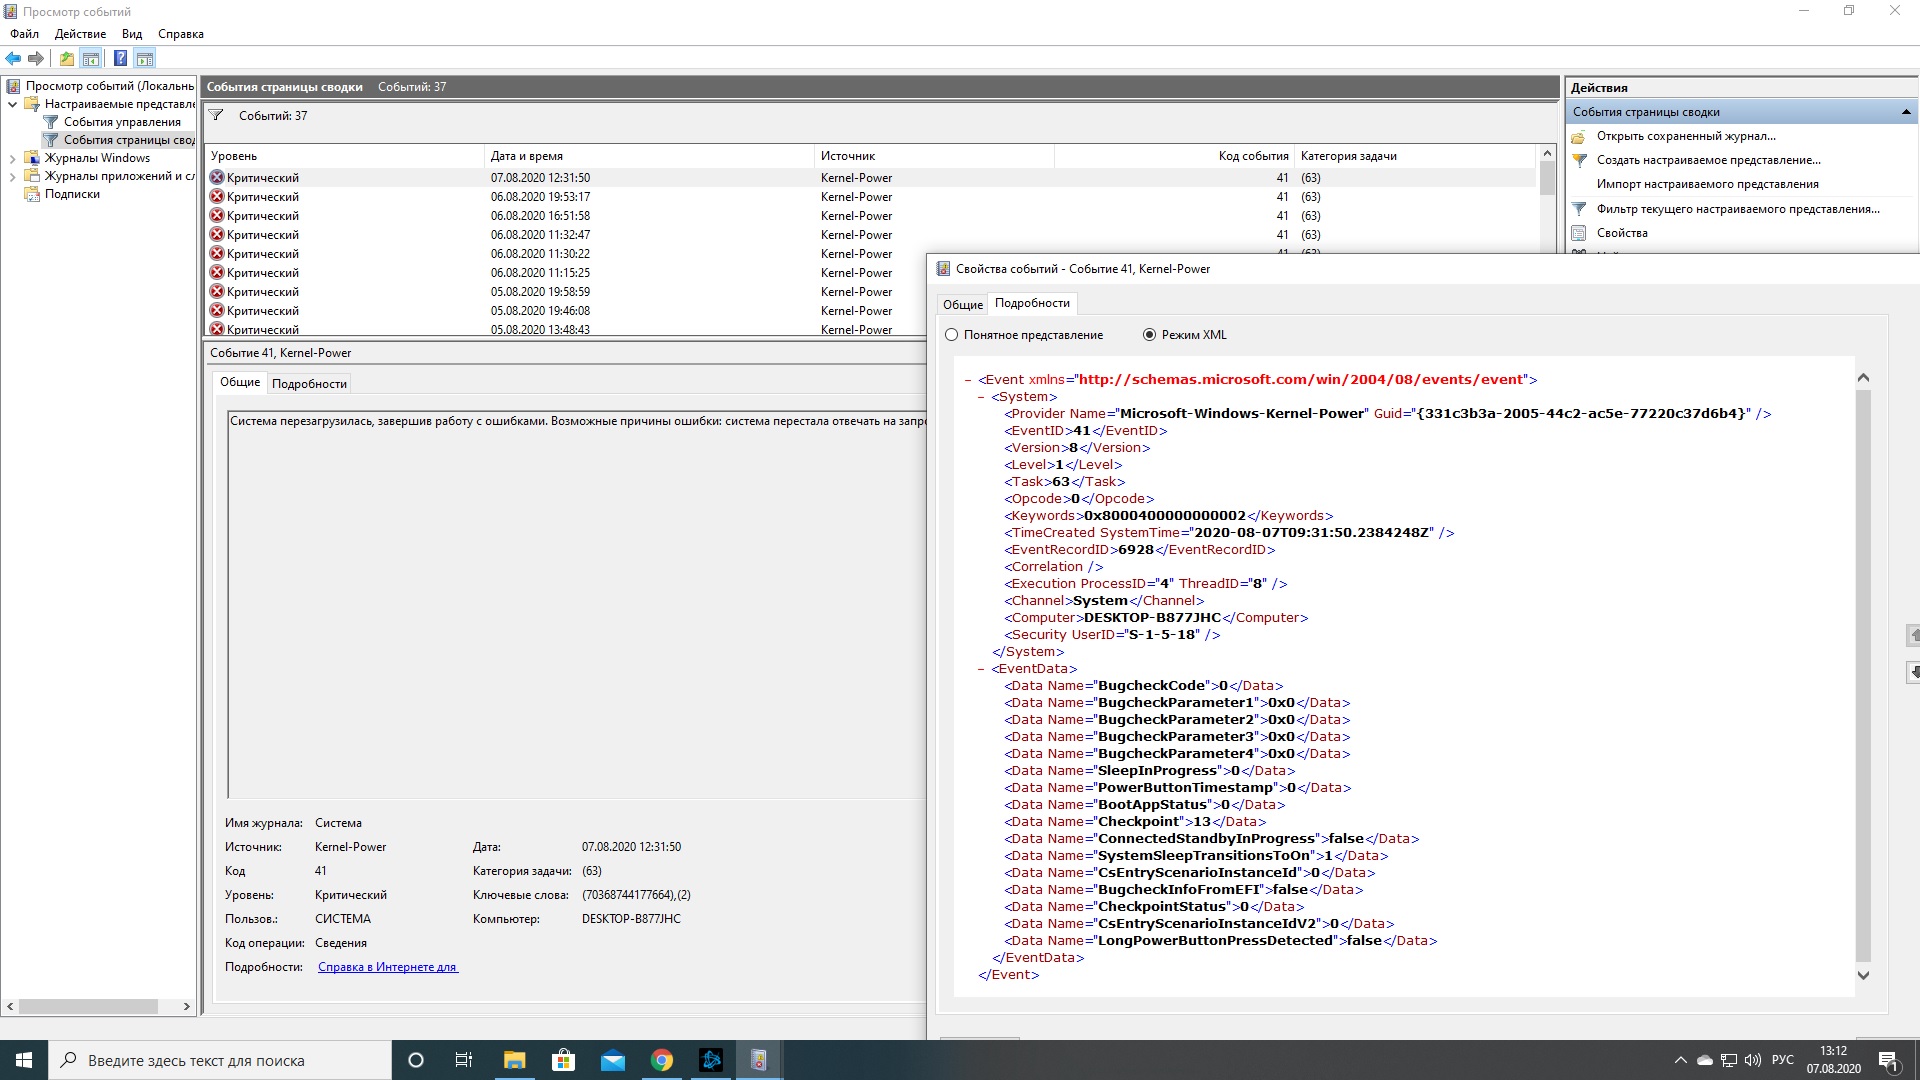Toggle the console tree pane toolbar icon
Viewport: 1920px width, 1080px height.
pos(90,58)
